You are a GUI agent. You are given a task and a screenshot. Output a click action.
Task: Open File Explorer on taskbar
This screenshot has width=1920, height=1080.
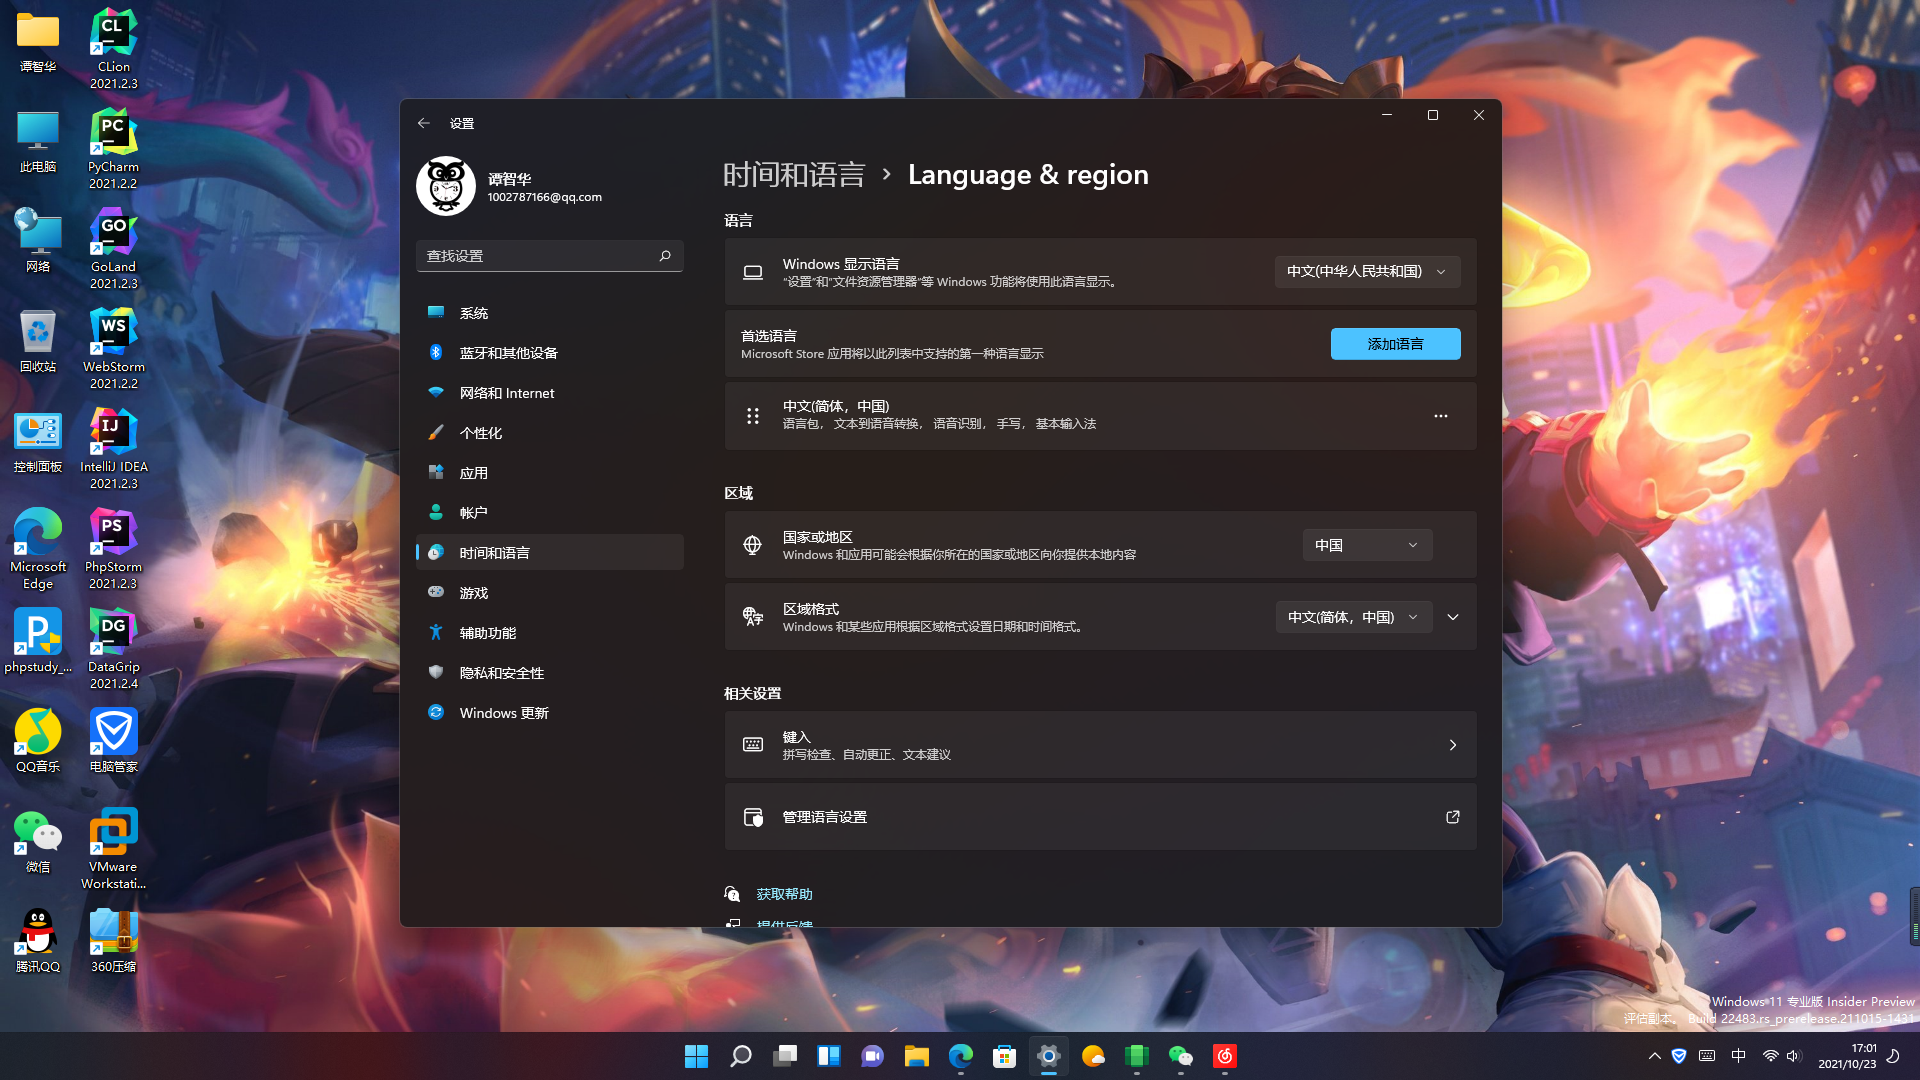point(917,1056)
